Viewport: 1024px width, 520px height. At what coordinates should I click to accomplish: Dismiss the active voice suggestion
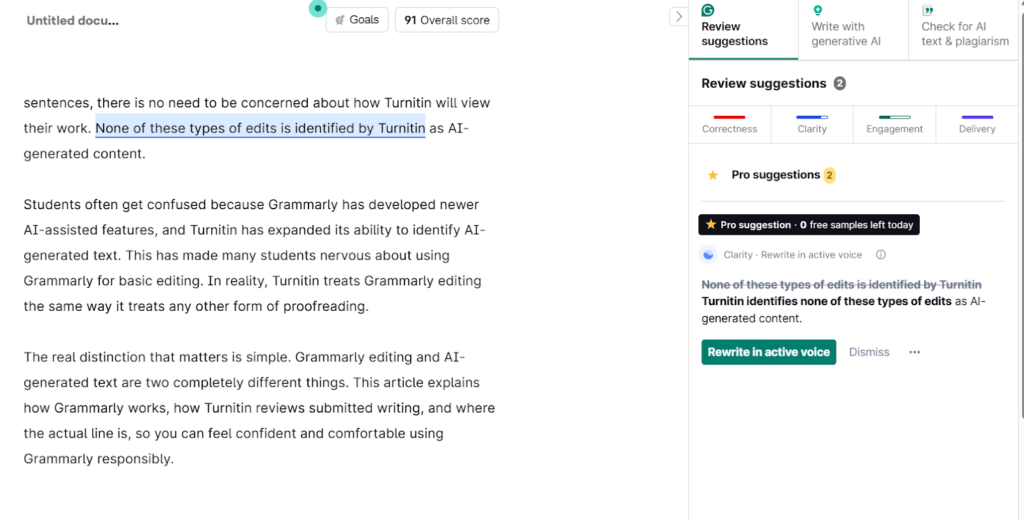869,352
